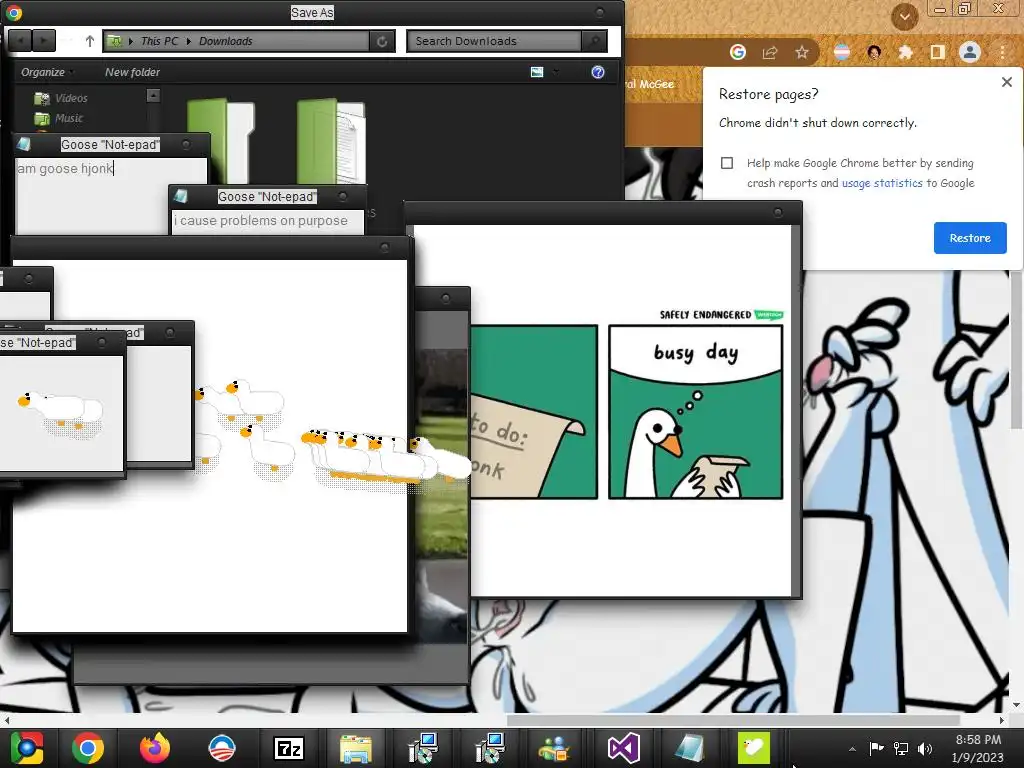1024x768 pixels.
Task: Open File Explorer from taskbar
Action: click(x=356, y=749)
